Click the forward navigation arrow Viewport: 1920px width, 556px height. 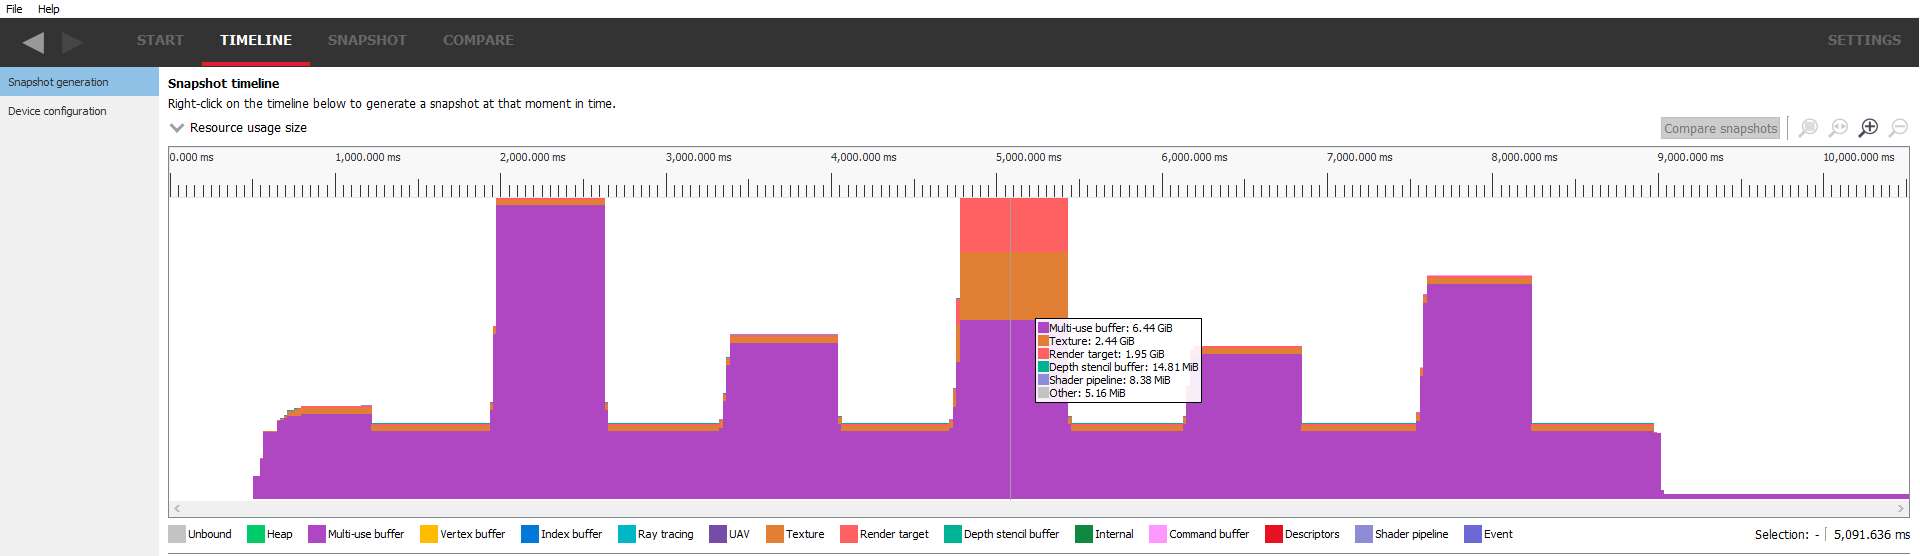(72, 42)
